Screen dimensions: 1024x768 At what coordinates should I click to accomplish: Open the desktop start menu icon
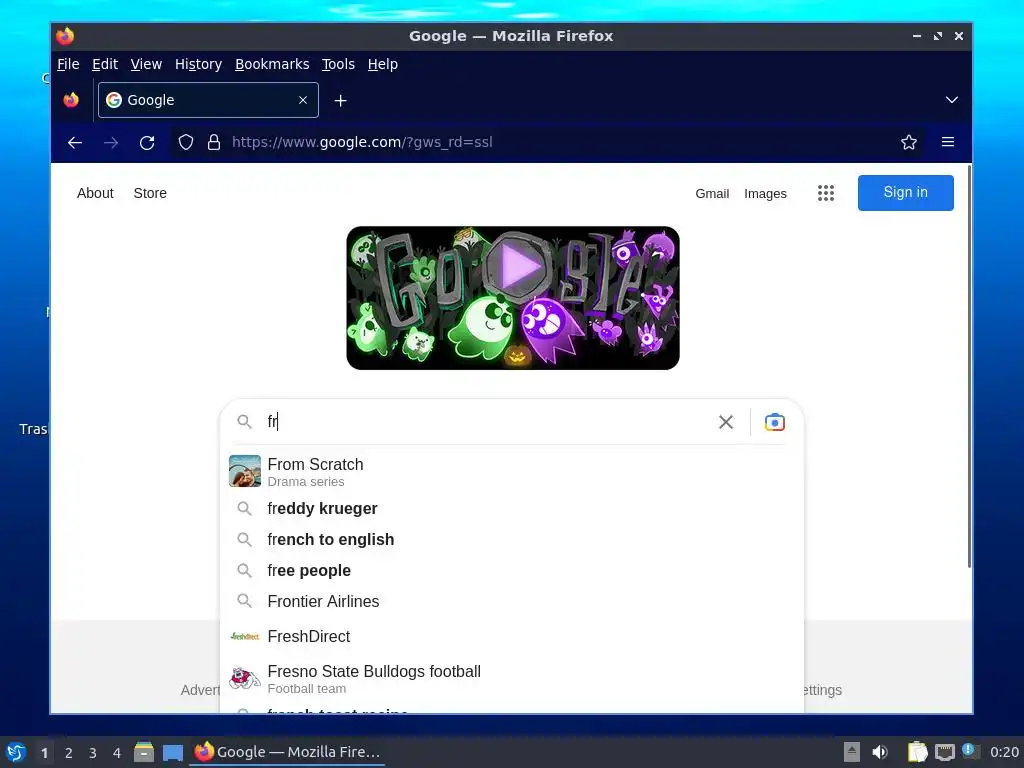tap(16, 752)
